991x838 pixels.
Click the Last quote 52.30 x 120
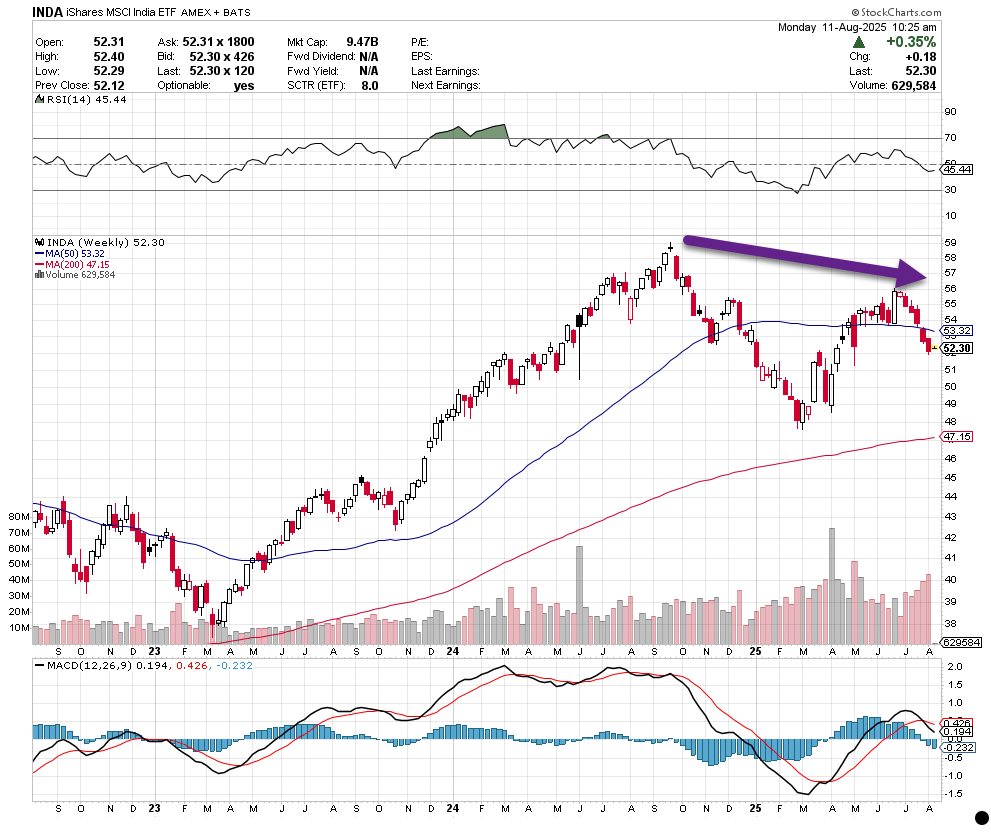point(222,71)
